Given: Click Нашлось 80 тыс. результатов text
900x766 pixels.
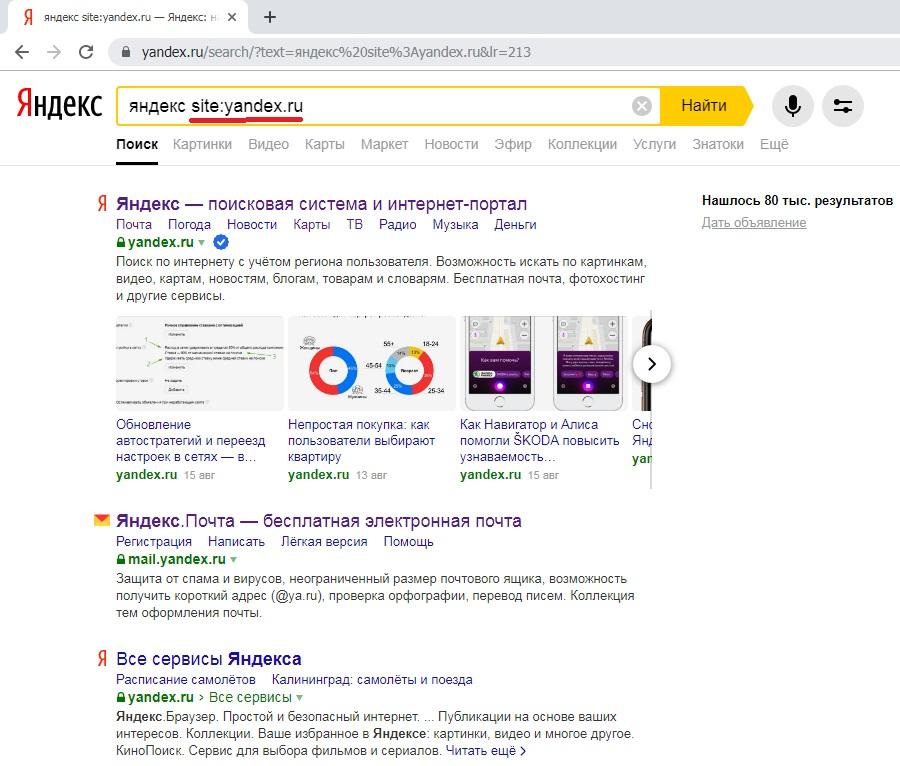Looking at the screenshot, I should click(x=797, y=200).
